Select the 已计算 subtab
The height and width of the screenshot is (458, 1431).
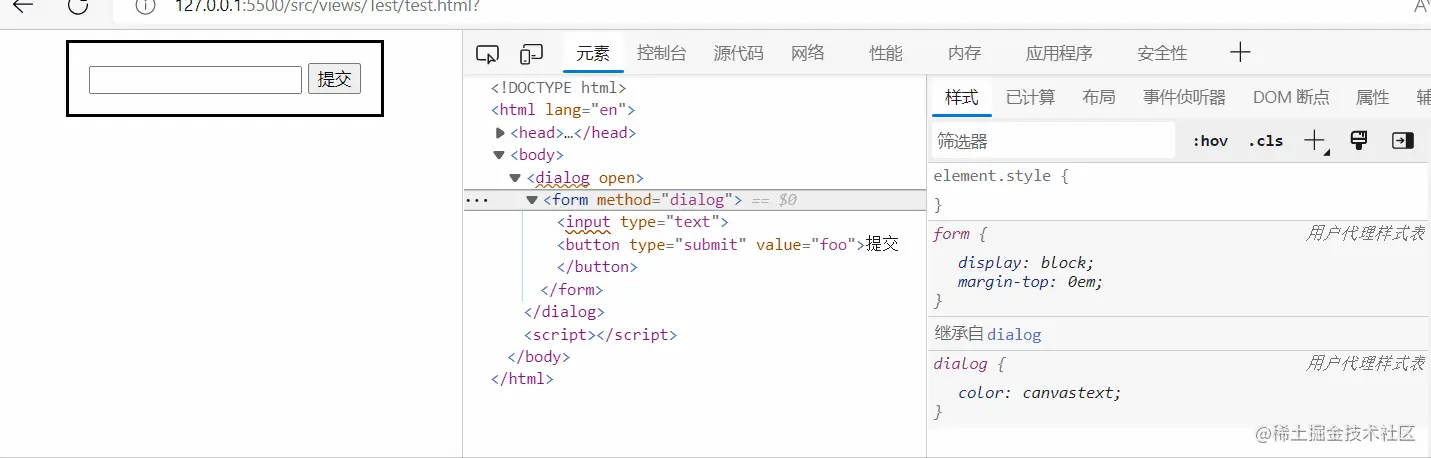click(1030, 97)
